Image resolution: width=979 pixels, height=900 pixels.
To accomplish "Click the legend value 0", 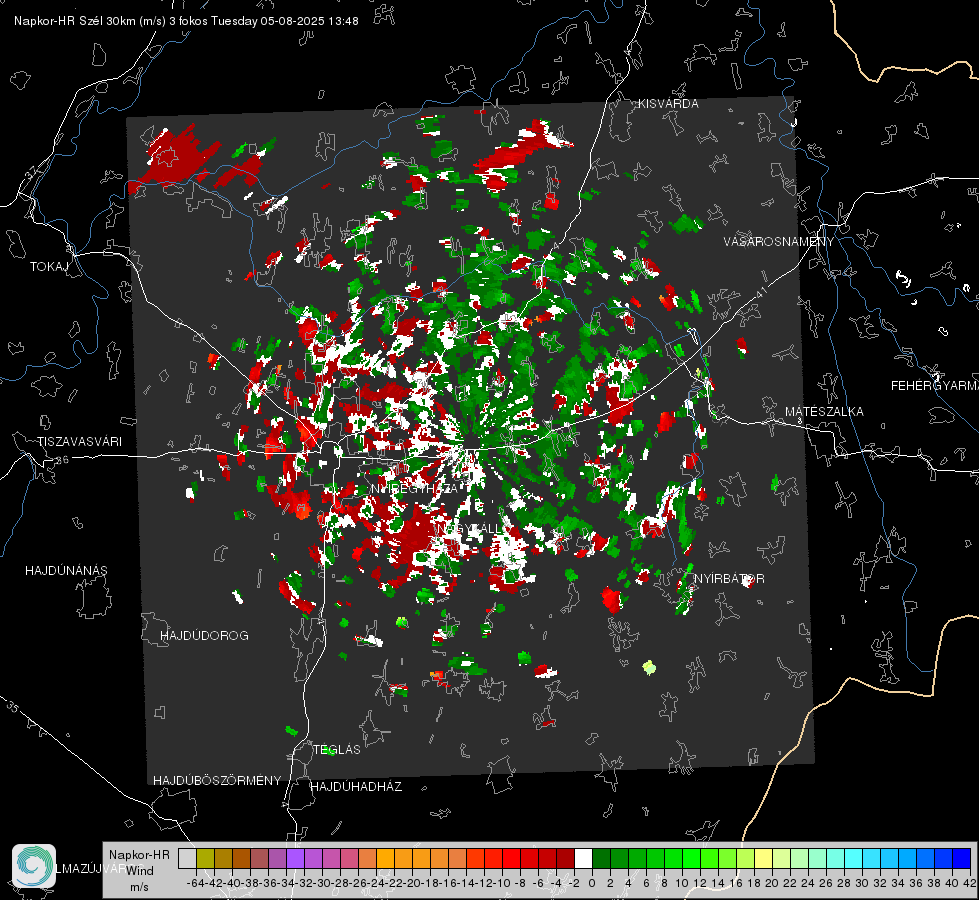I will (592, 883).
